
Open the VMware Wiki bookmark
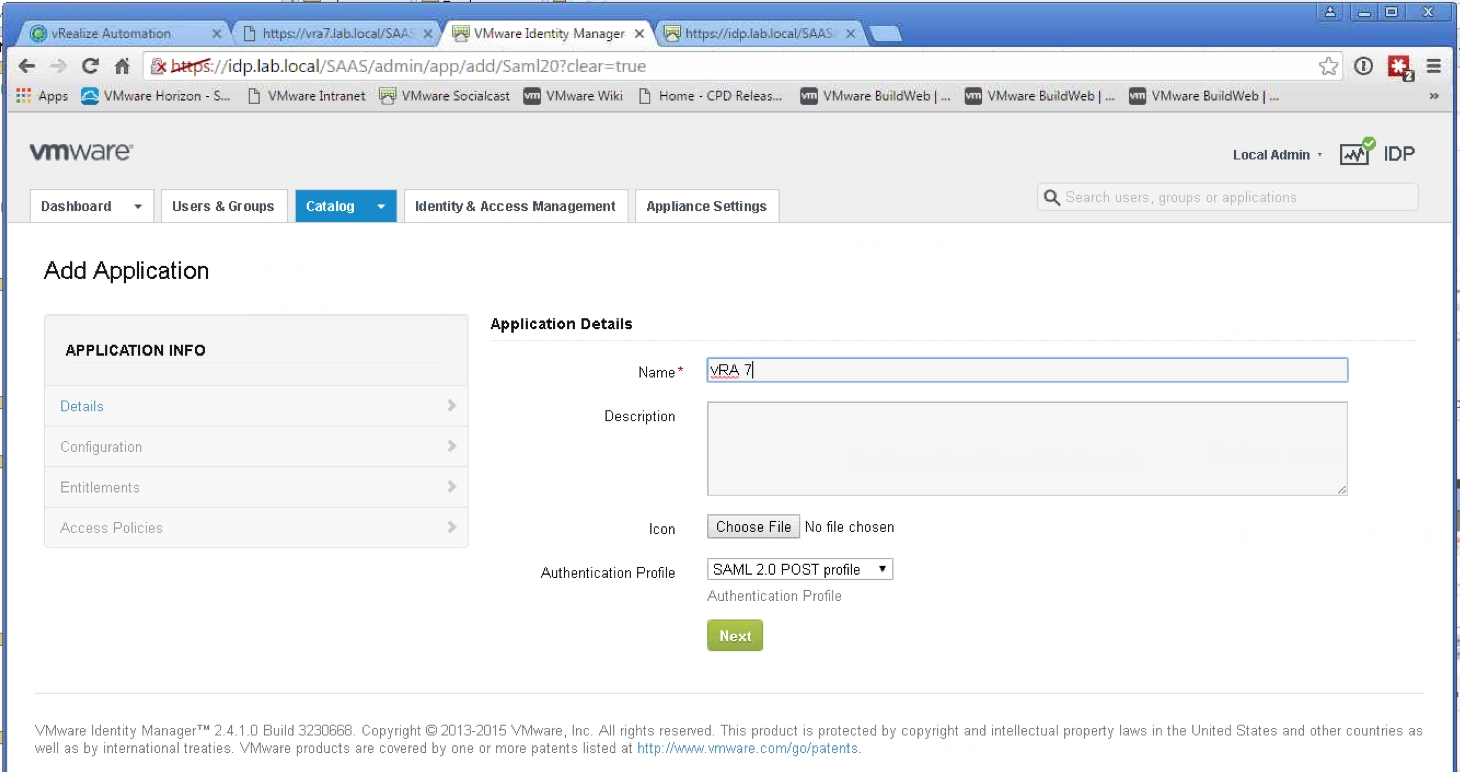(x=573, y=96)
